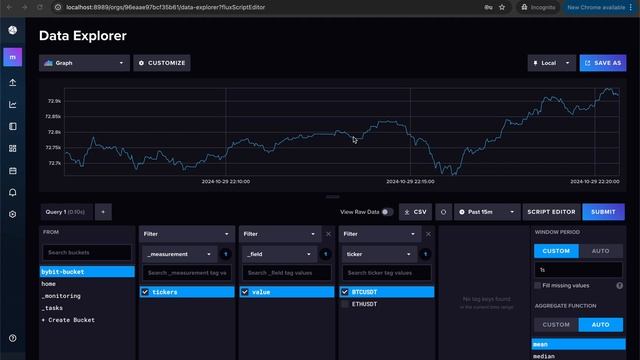Open the InfluxDB logo home icon

pyautogui.click(x=13, y=30)
